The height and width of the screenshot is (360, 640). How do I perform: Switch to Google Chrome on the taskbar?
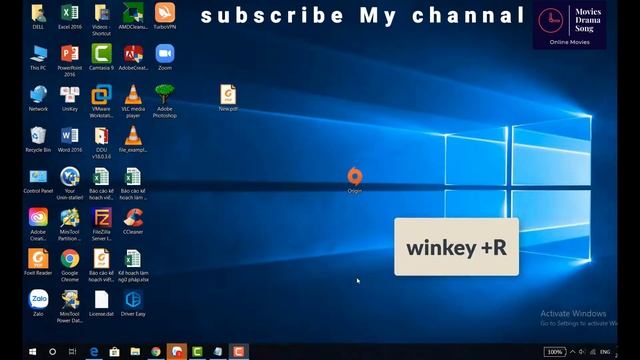pos(156,351)
